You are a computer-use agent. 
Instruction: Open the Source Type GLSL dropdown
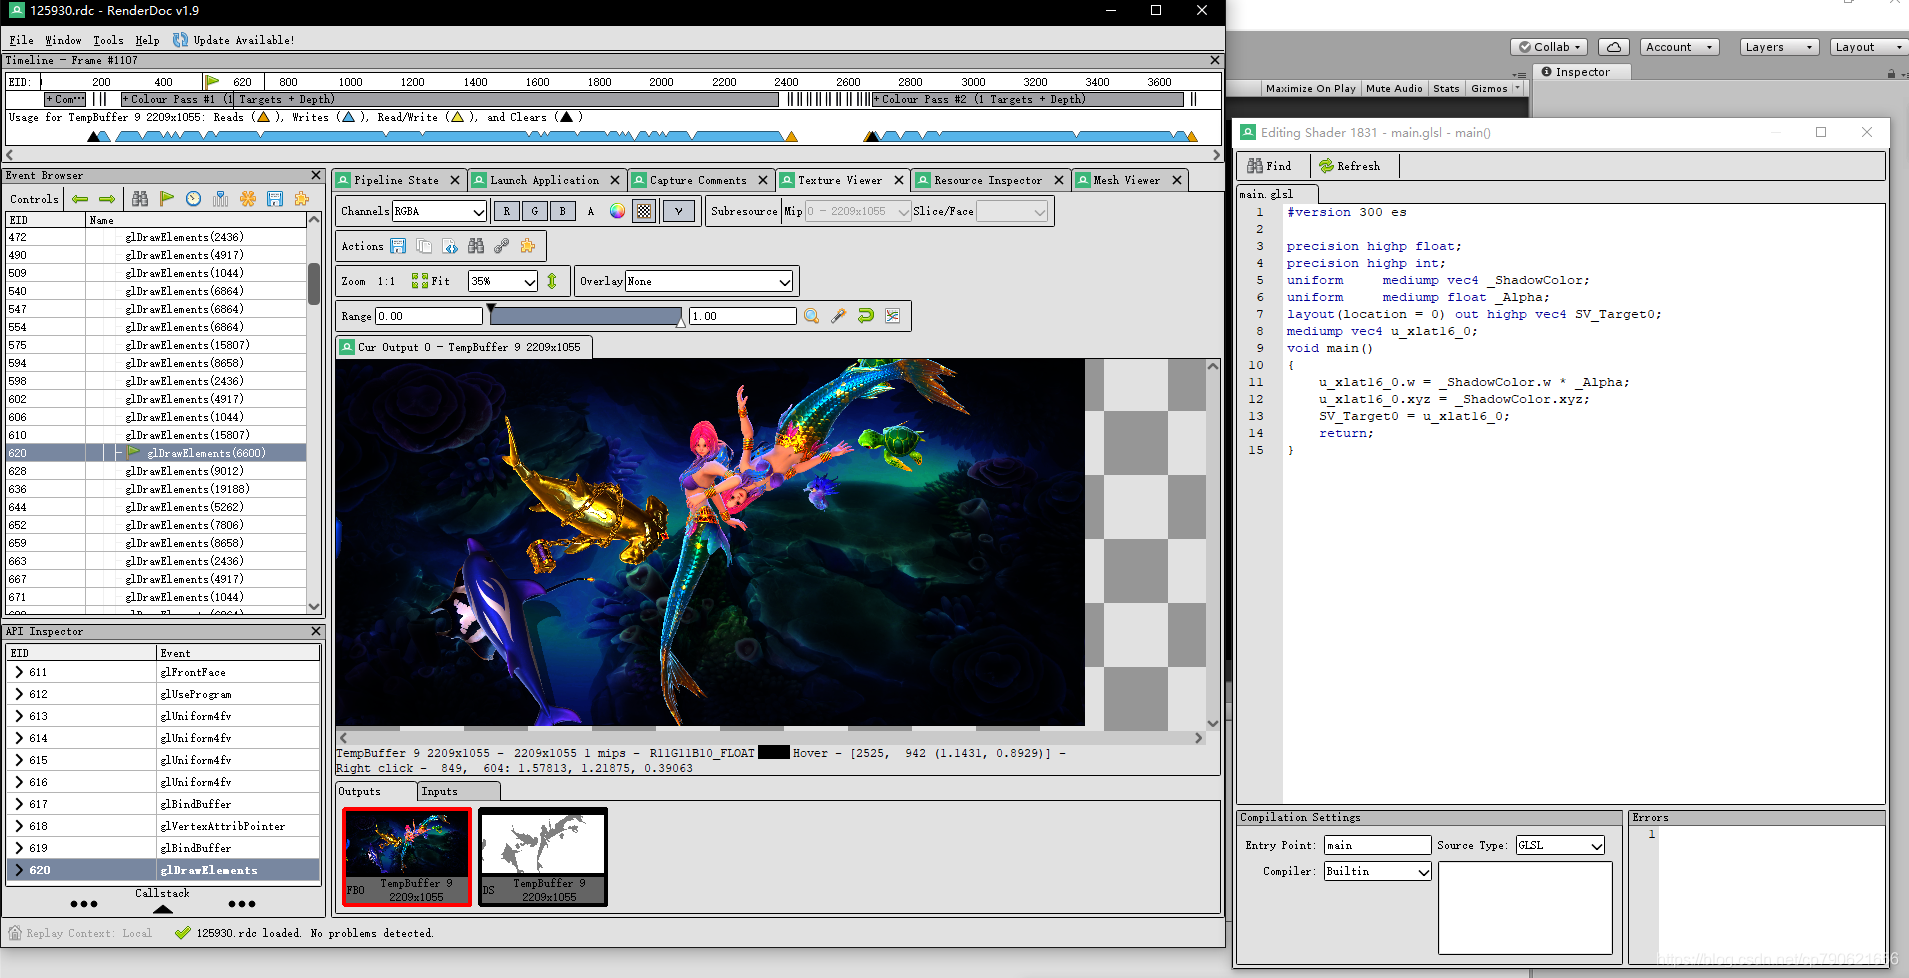[x=1558, y=845]
